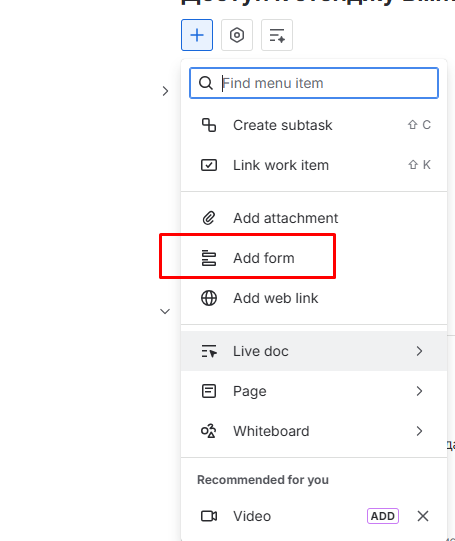Open the hexagon apps icon button
Viewport: 455px width, 541px height.
[237, 35]
